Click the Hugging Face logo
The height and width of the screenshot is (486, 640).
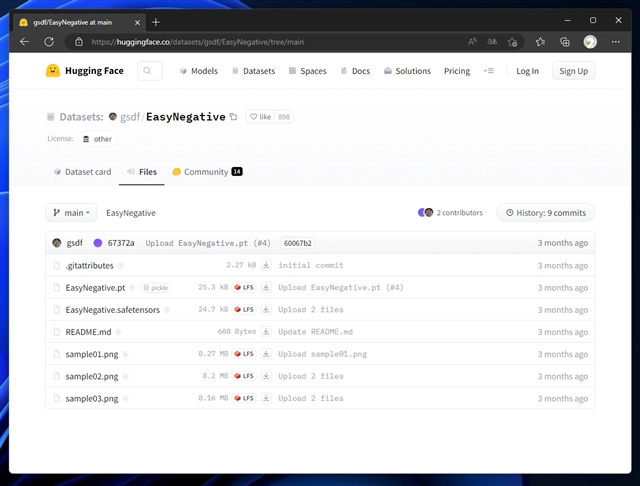[x=84, y=71]
